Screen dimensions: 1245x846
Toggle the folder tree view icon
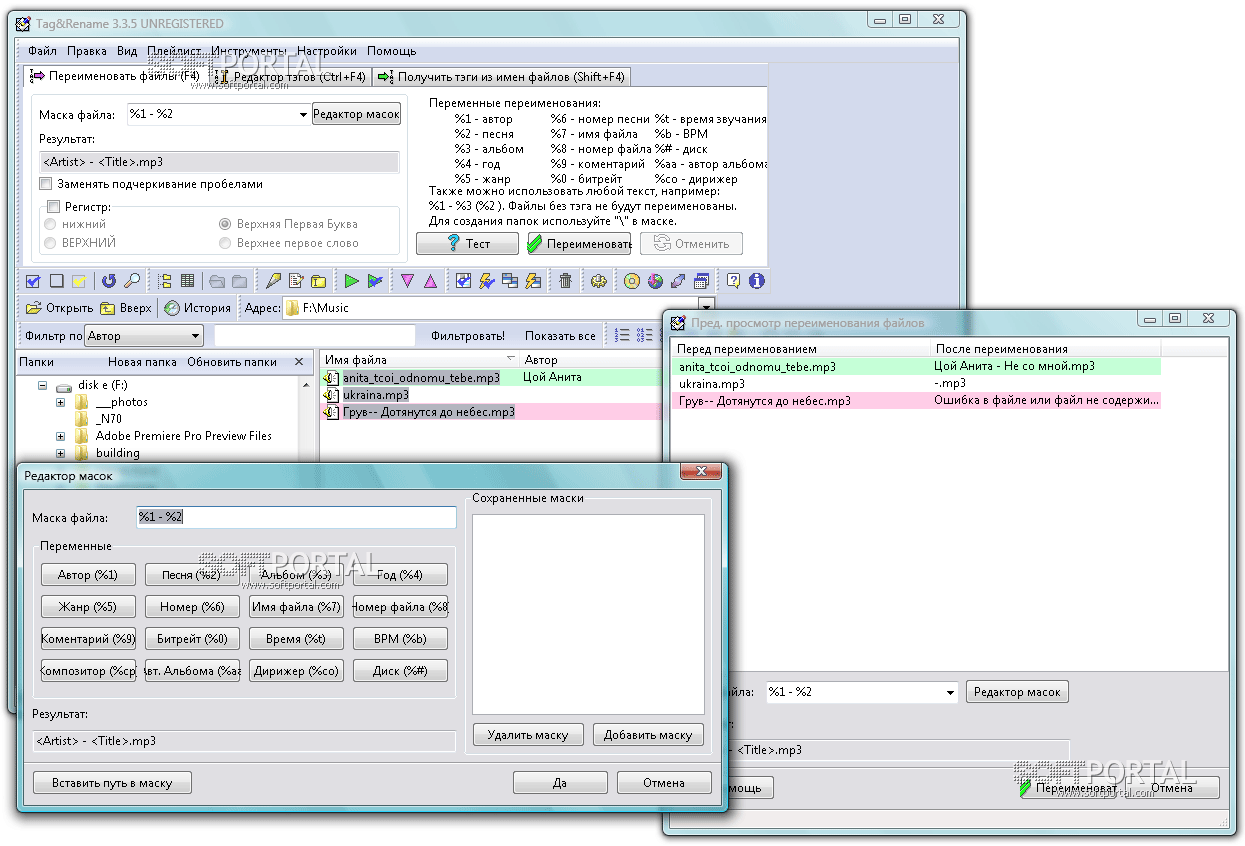tap(165, 281)
